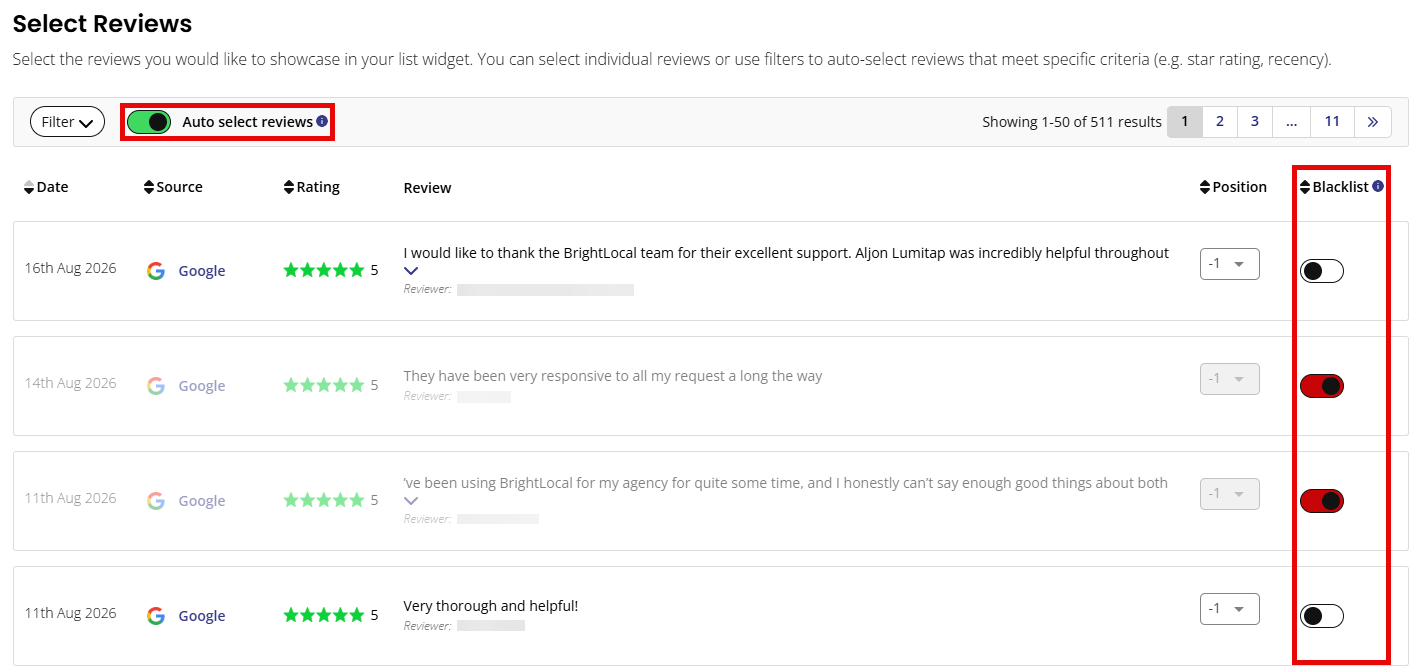Open Position dropdown for 16th Aug review

pos(1230,264)
